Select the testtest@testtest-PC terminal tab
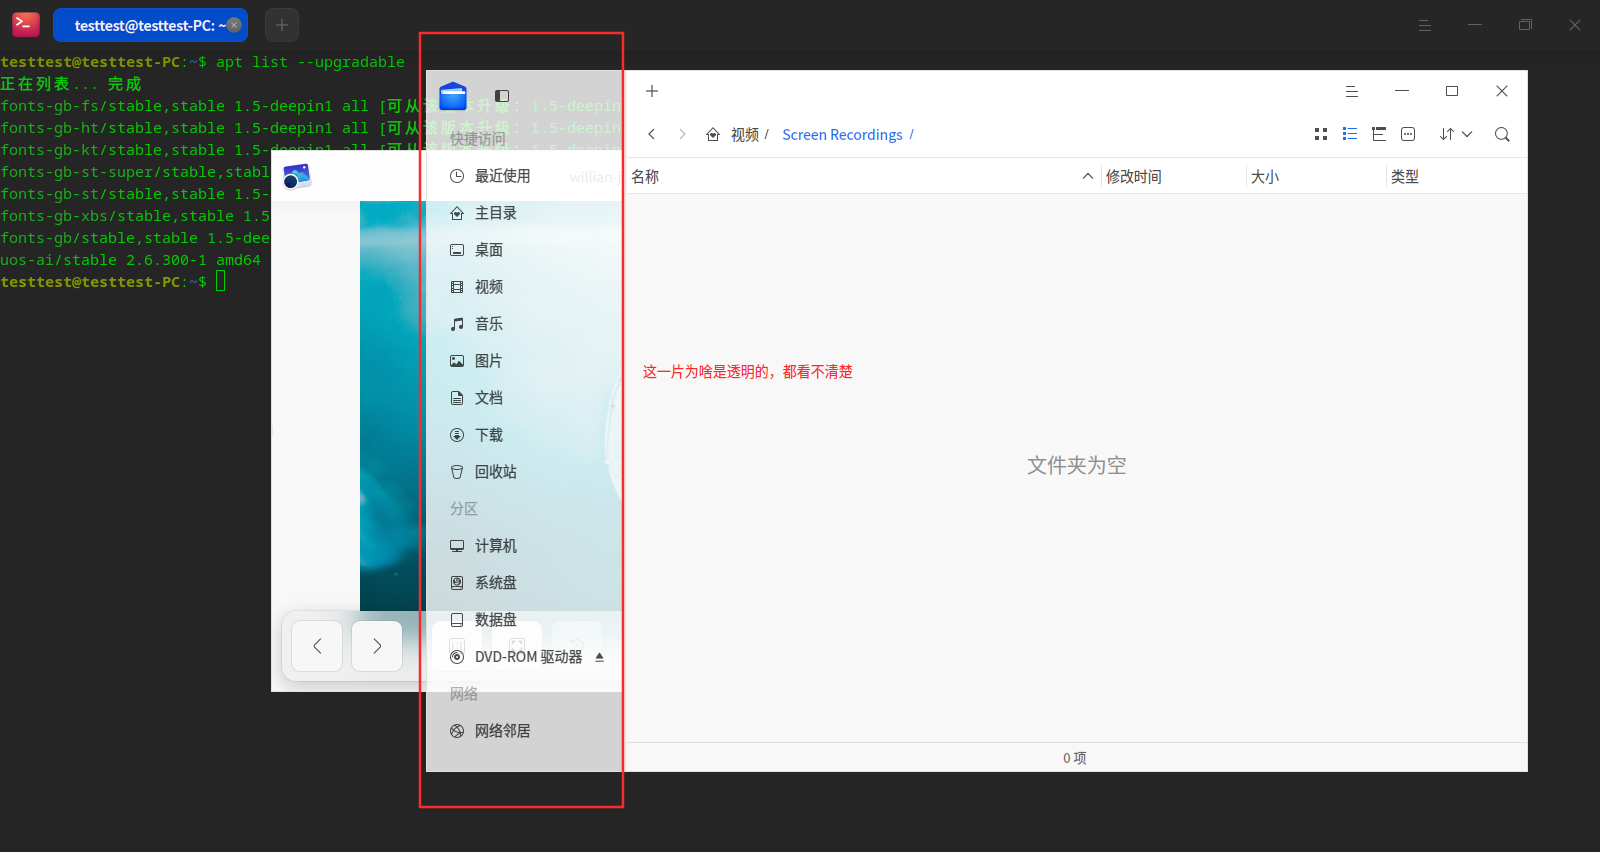This screenshot has width=1600, height=852. (150, 25)
